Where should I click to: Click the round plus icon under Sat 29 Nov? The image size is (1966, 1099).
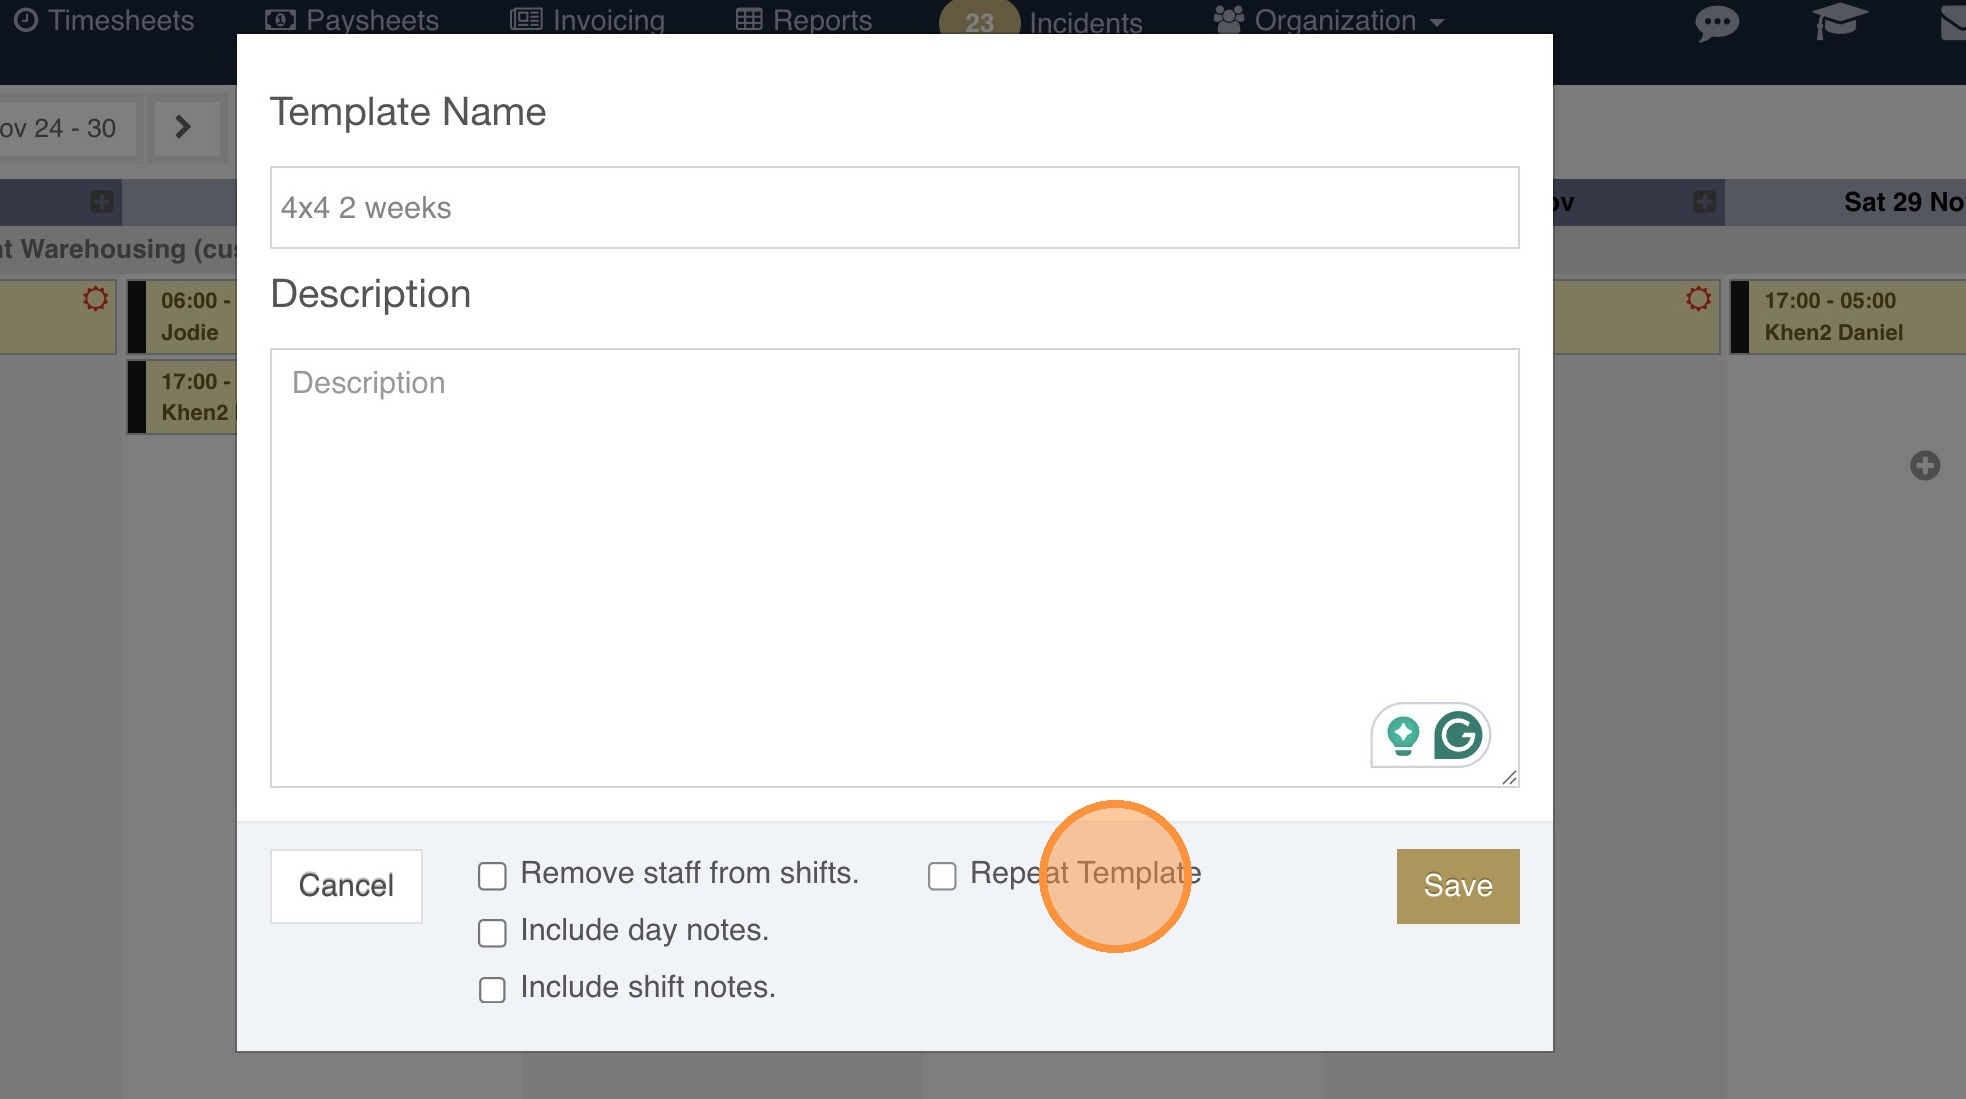pyautogui.click(x=1924, y=465)
